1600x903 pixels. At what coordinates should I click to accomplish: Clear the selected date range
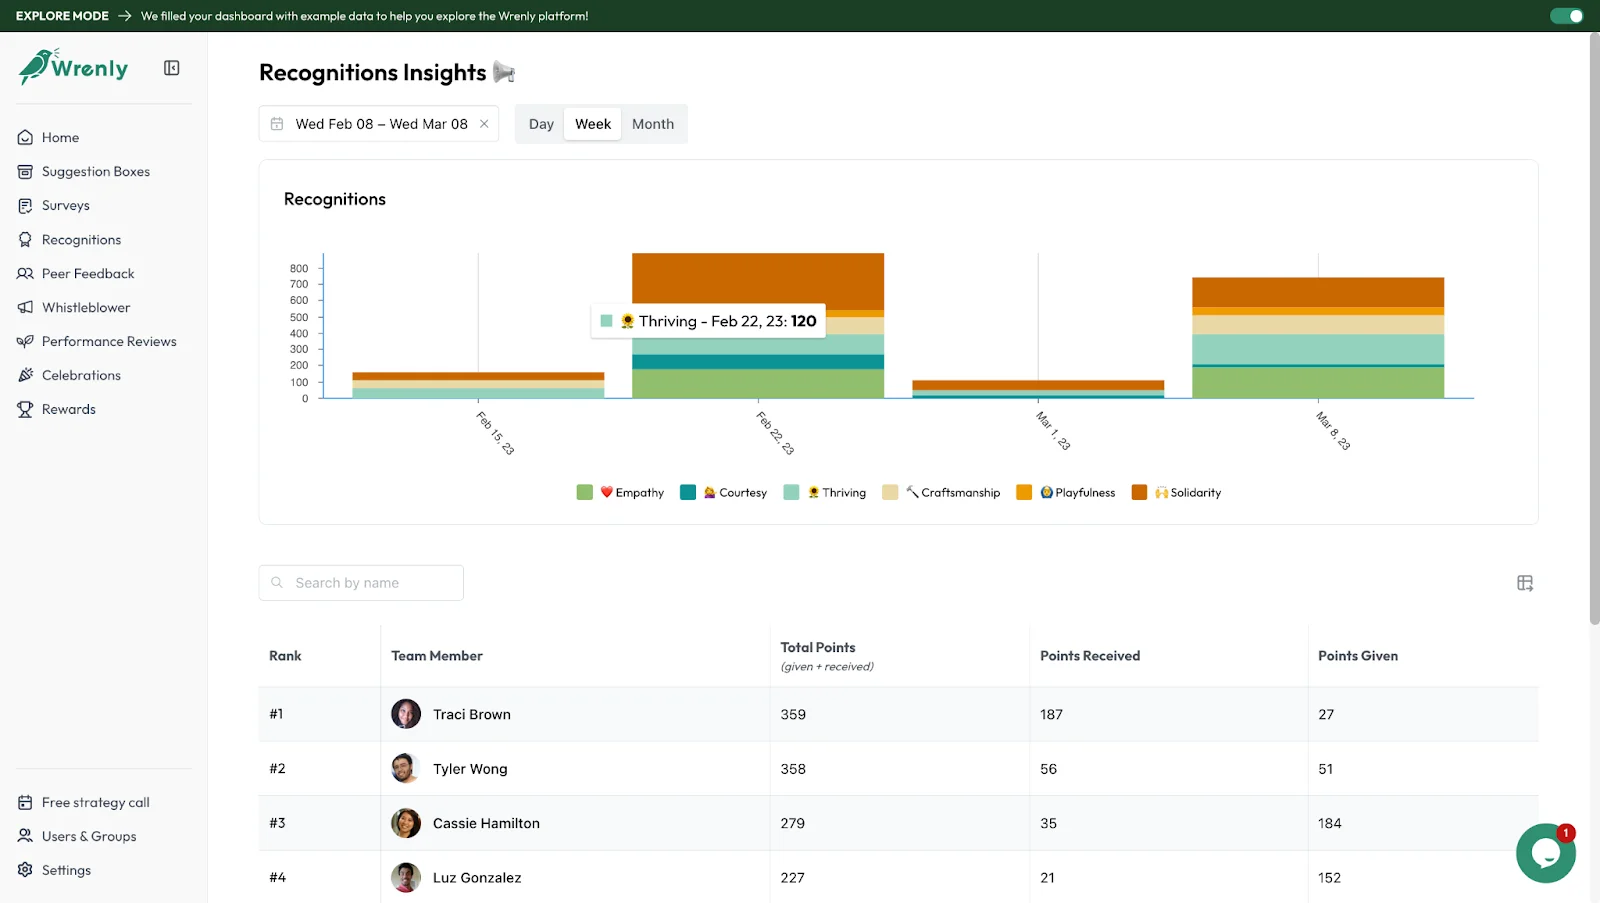click(484, 123)
